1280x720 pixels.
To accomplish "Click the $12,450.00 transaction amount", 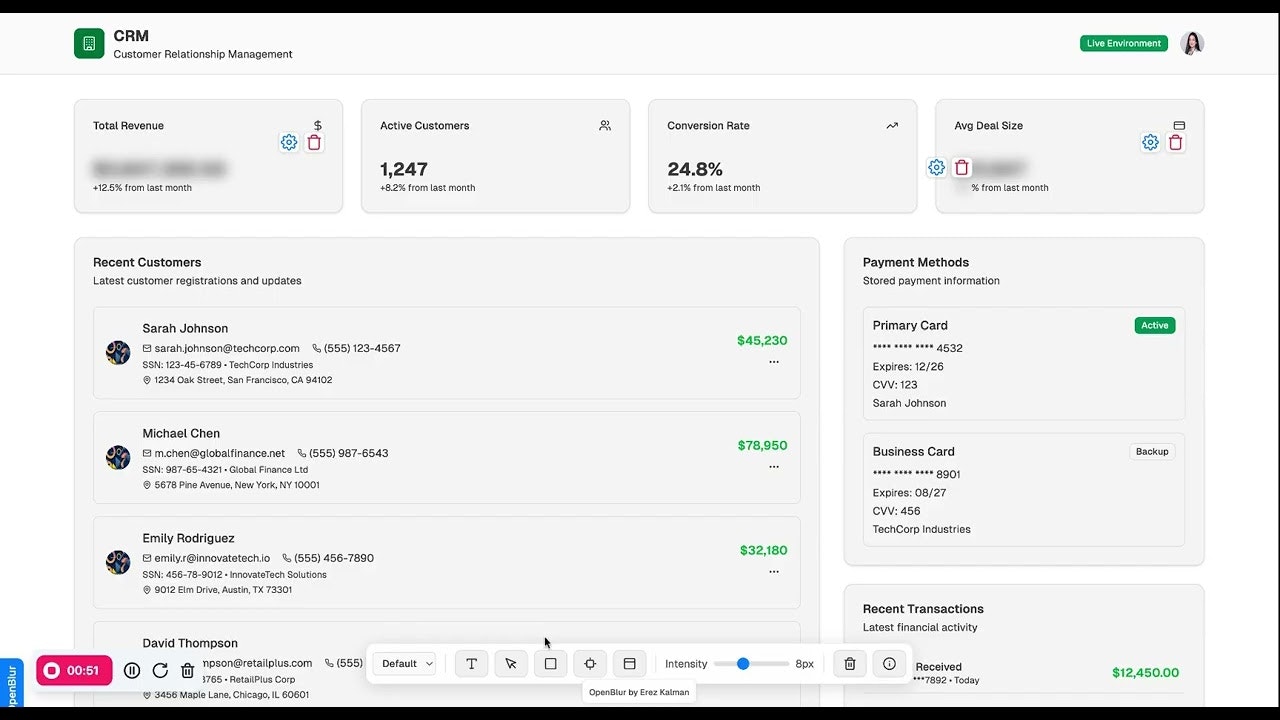I will pyautogui.click(x=1145, y=673).
